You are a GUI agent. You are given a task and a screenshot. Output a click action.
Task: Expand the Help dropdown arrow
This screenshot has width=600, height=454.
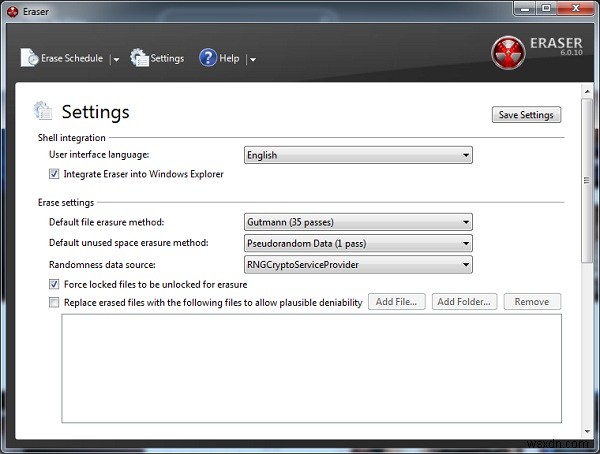(253, 59)
